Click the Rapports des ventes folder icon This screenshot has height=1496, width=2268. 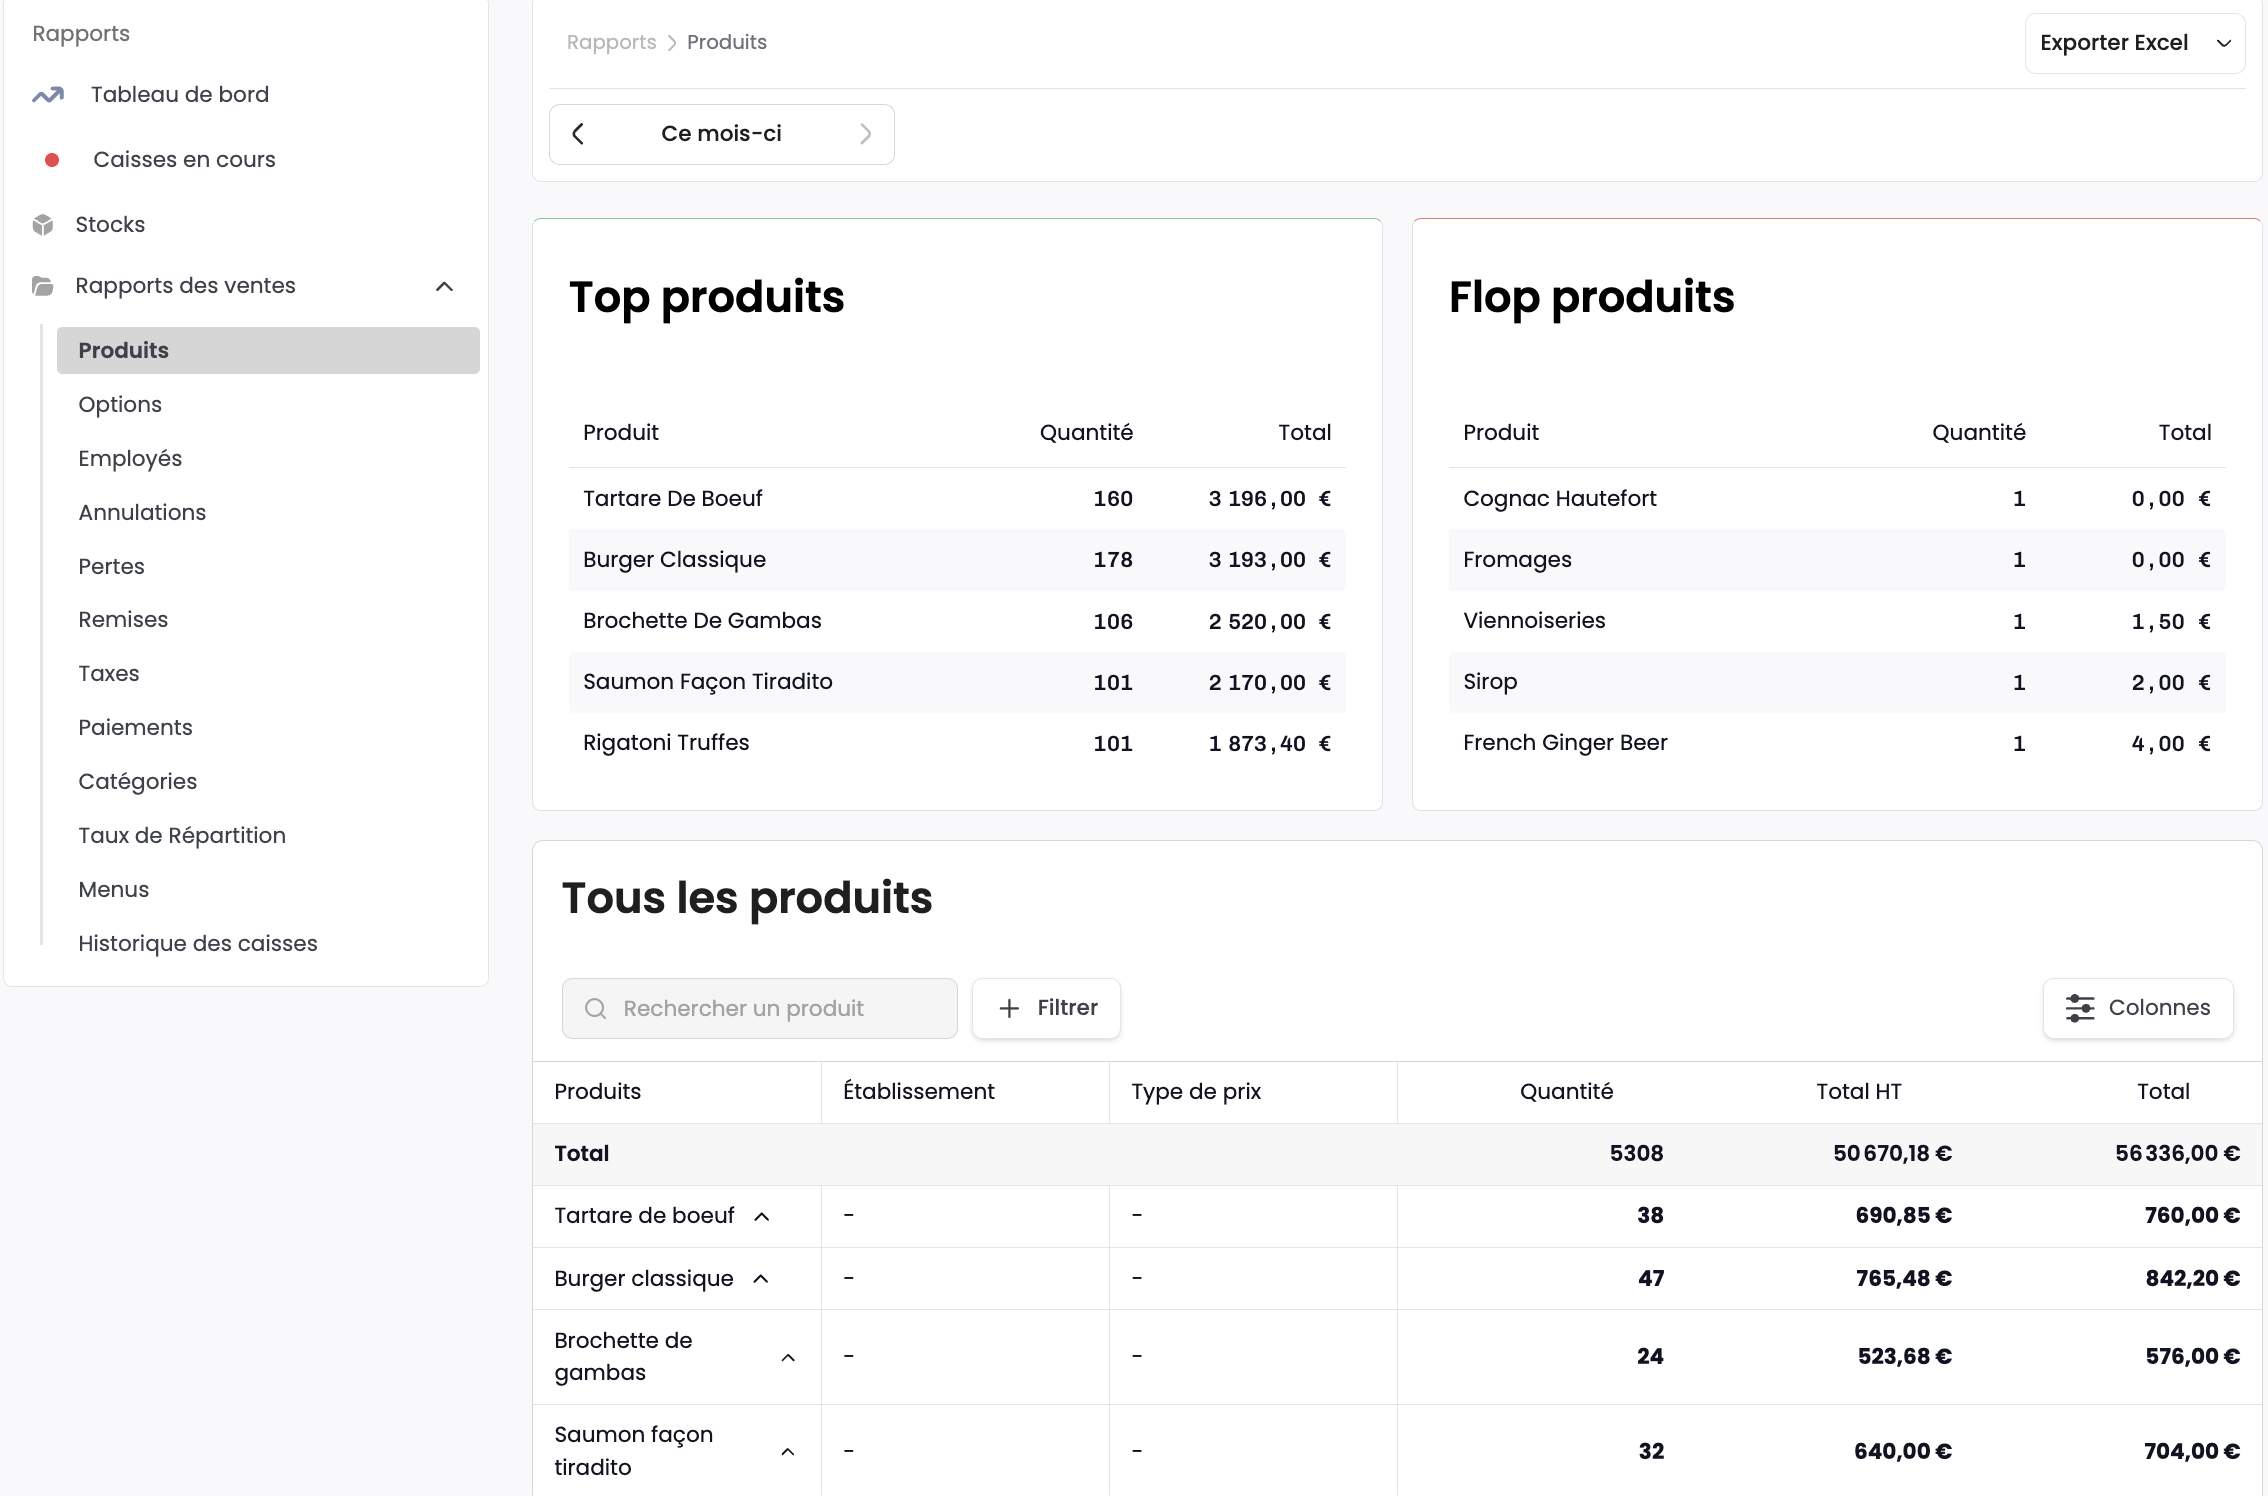[x=41, y=286]
